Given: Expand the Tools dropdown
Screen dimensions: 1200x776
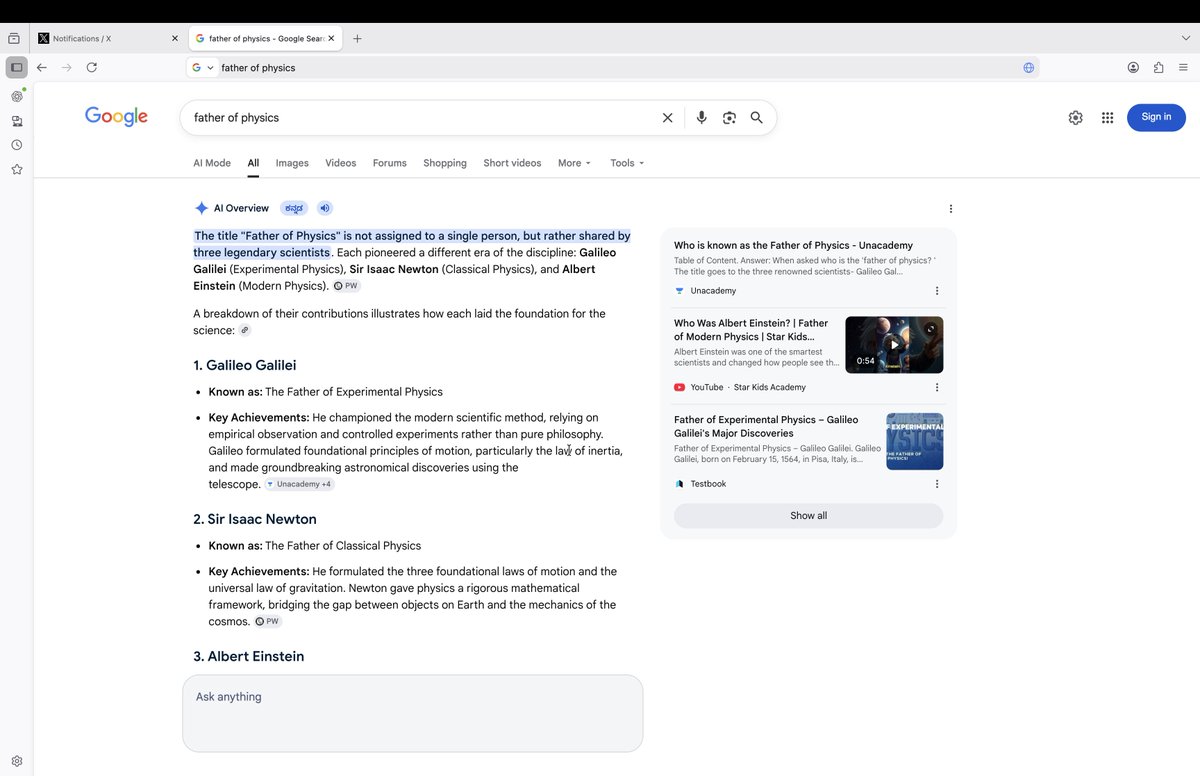Looking at the screenshot, I should pos(627,163).
